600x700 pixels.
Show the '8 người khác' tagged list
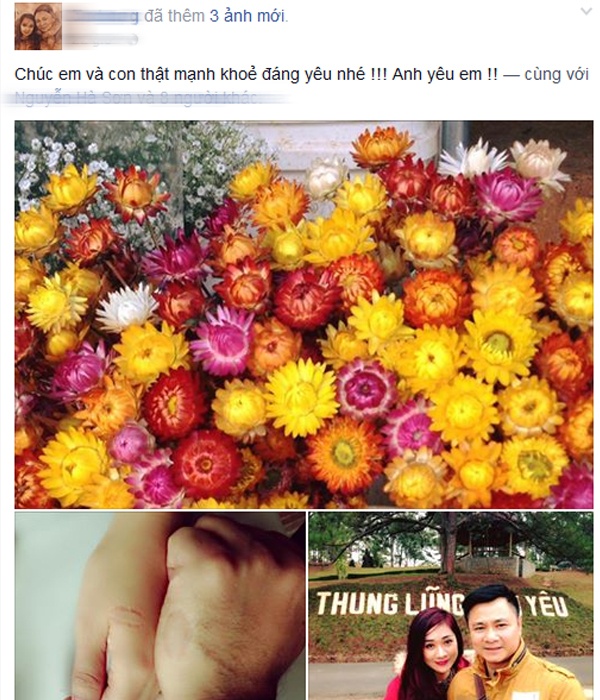point(208,97)
